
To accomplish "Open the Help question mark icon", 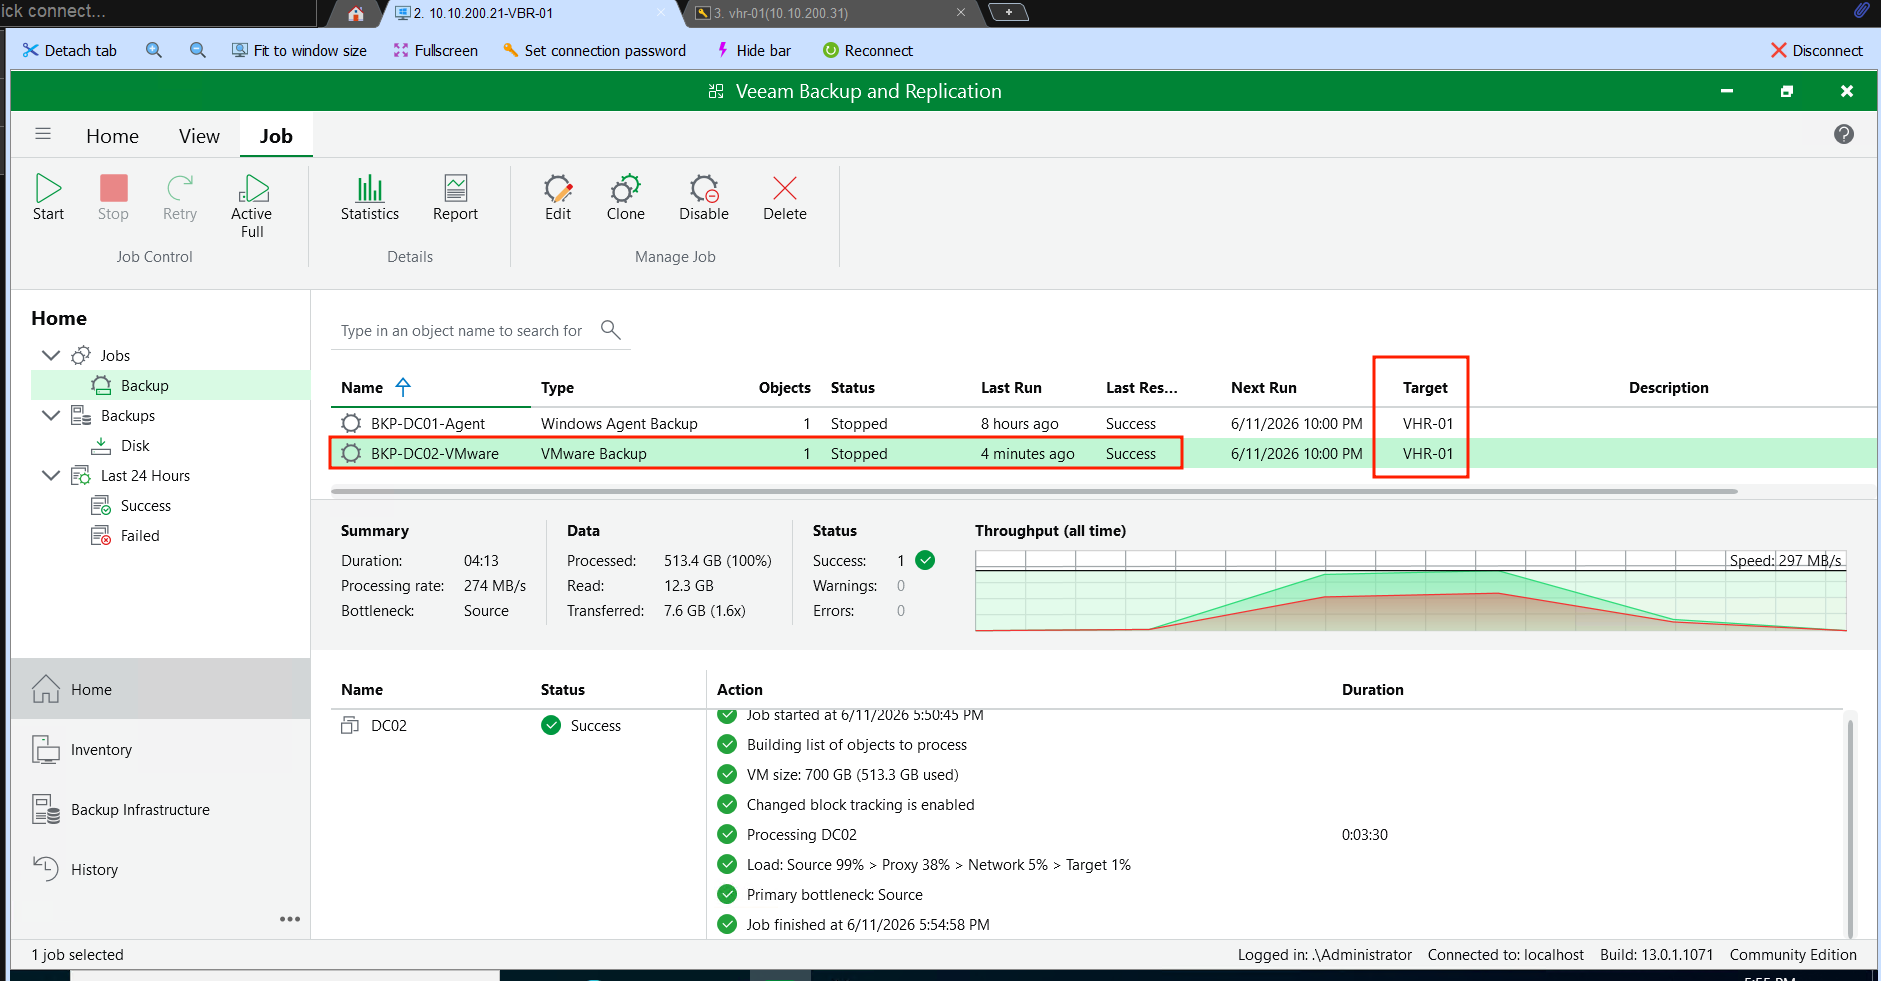I will [x=1844, y=134].
